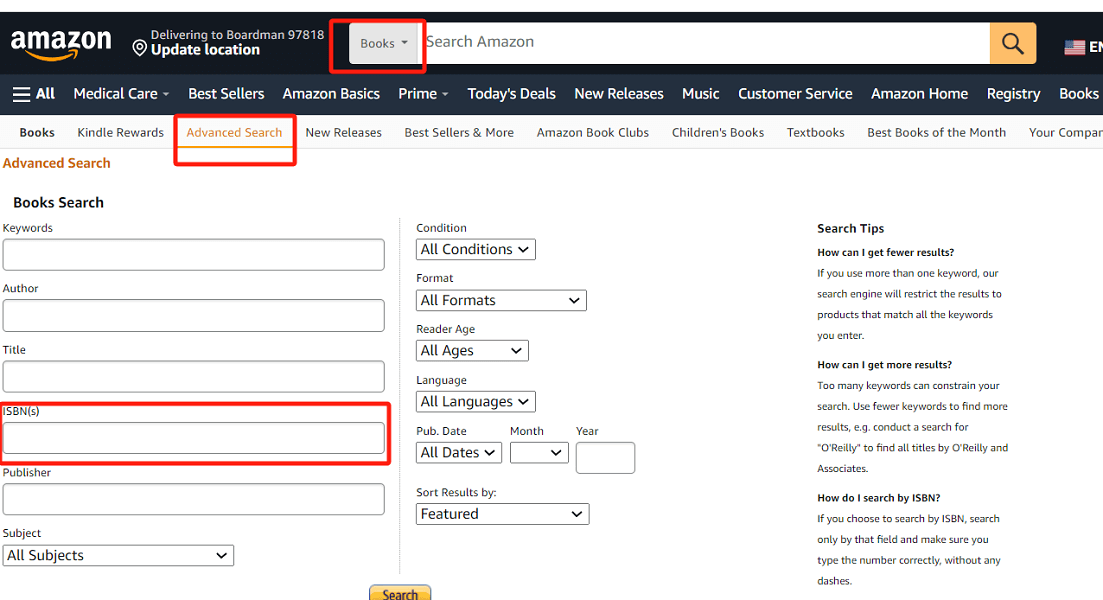The height and width of the screenshot is (600, 1103).
Task: Open the Pub. Date dropdown
Action: 458,452
